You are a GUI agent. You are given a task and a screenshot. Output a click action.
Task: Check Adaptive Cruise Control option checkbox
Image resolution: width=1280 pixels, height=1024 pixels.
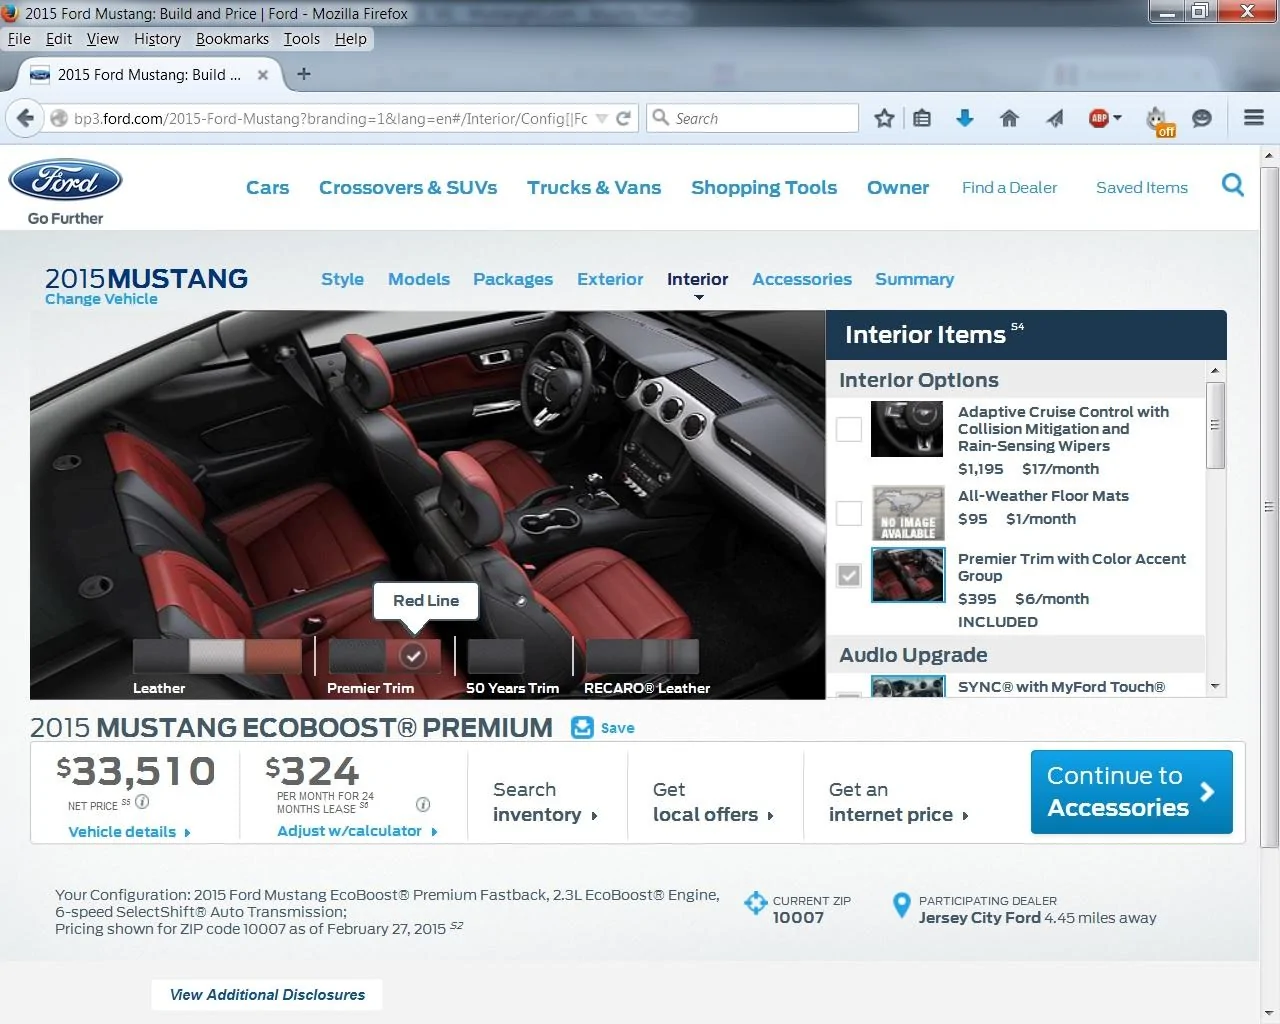click(x=848, y=429)
